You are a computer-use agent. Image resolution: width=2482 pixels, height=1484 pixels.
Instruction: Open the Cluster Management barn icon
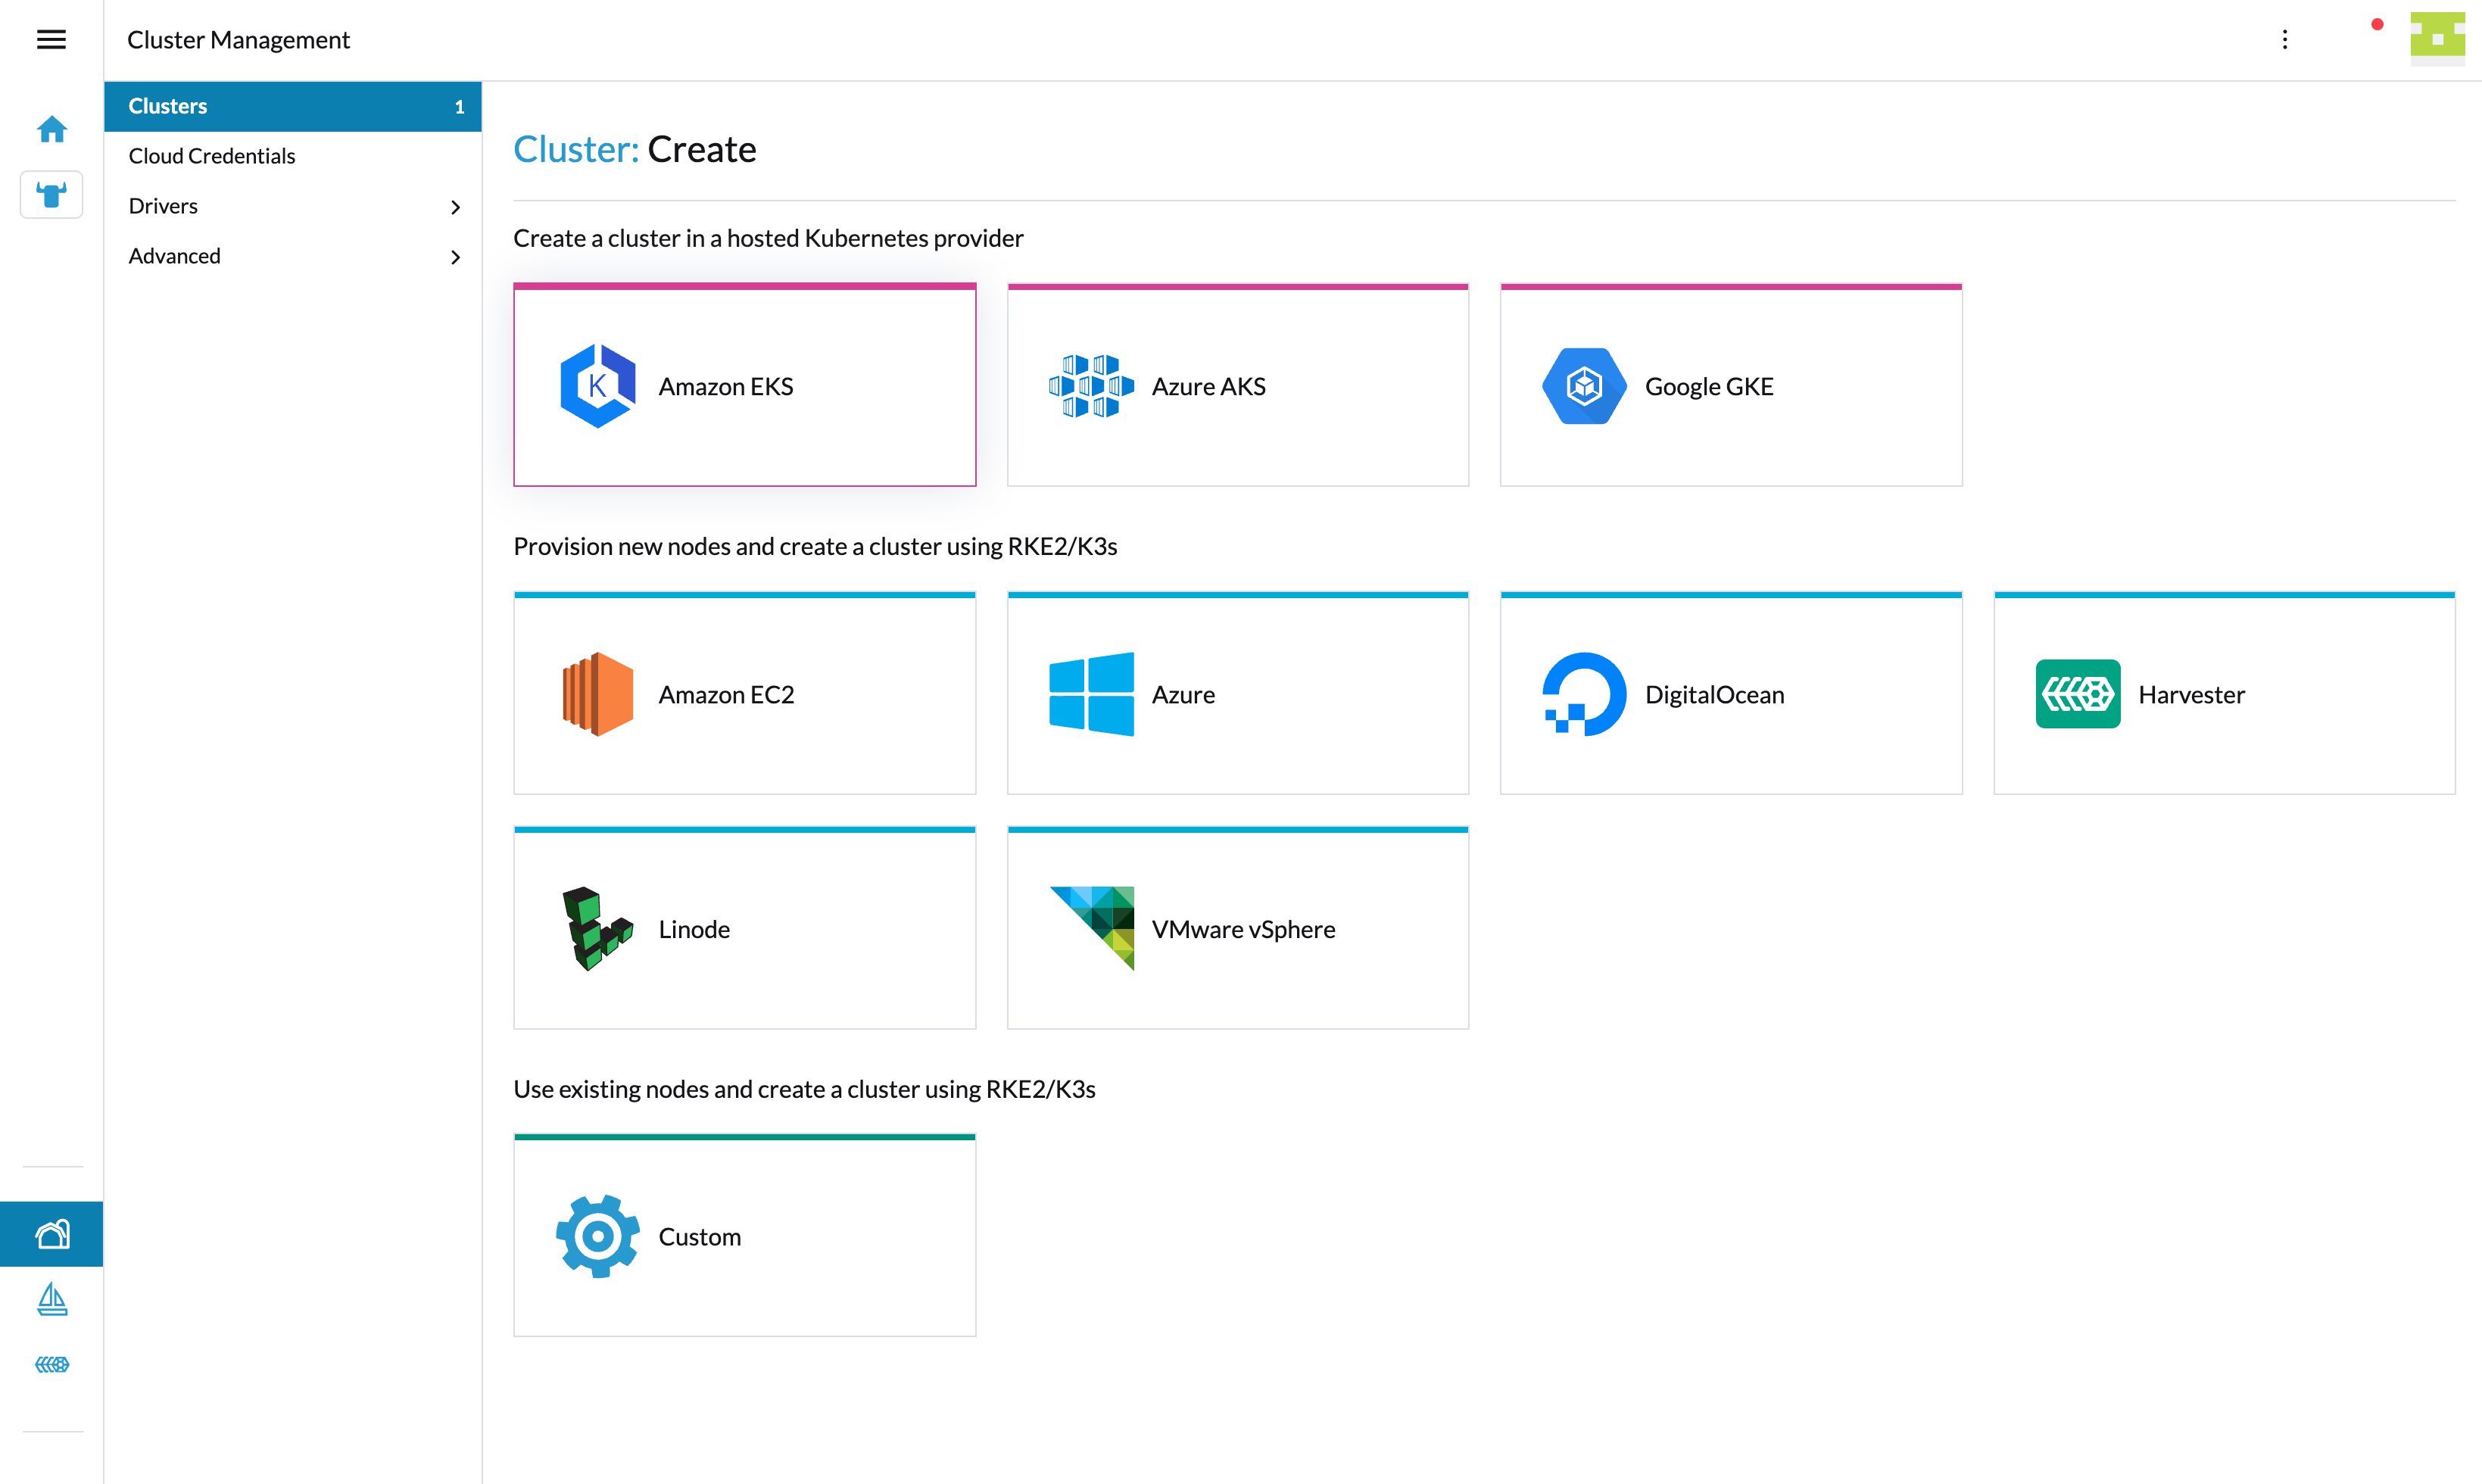coord(51,1234)
